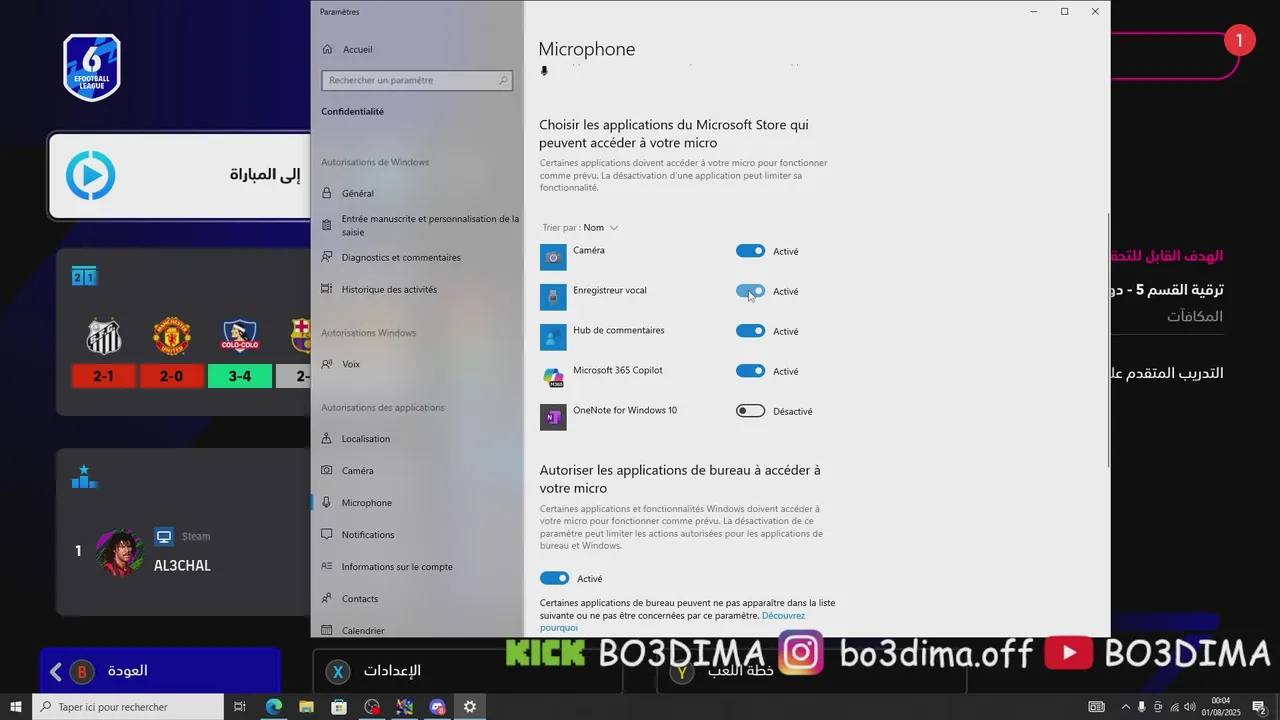This screenshot has width=1280, height=720.
Task: Click the green 3-4 match result box
Action: (x=240, y=376)
